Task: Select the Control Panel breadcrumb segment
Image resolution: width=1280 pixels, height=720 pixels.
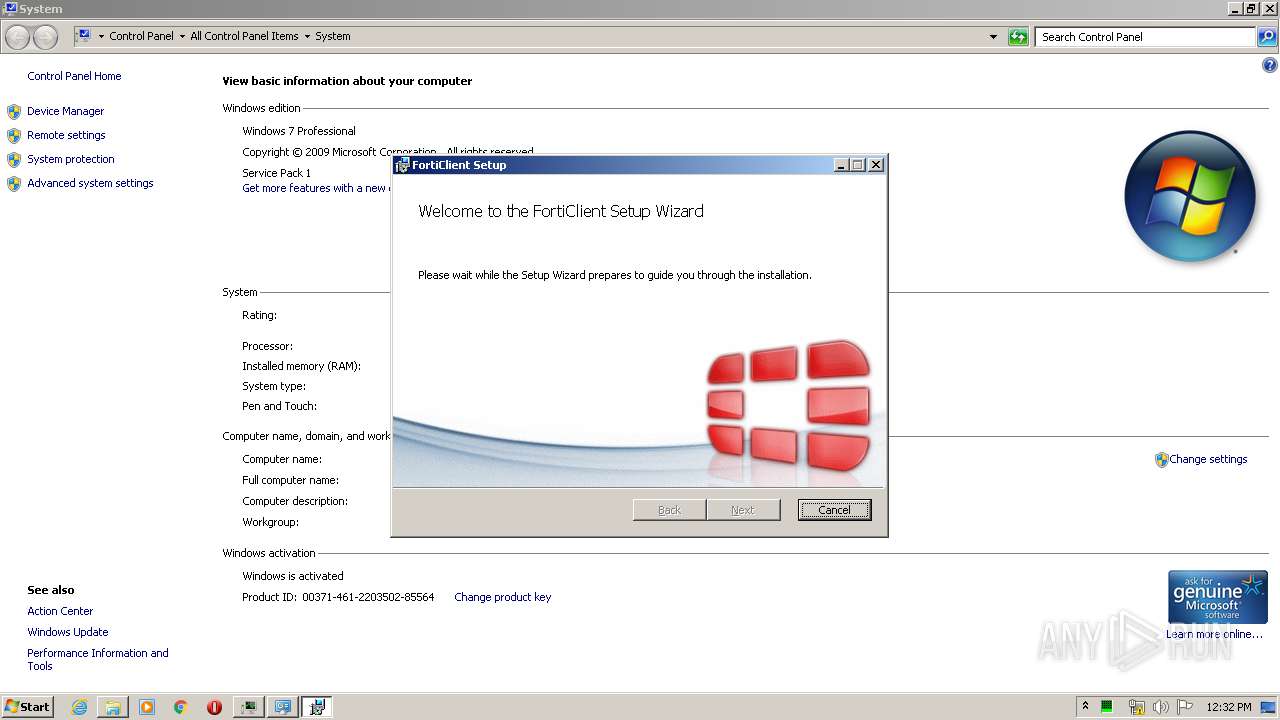Action: click(x=141, y=36)
